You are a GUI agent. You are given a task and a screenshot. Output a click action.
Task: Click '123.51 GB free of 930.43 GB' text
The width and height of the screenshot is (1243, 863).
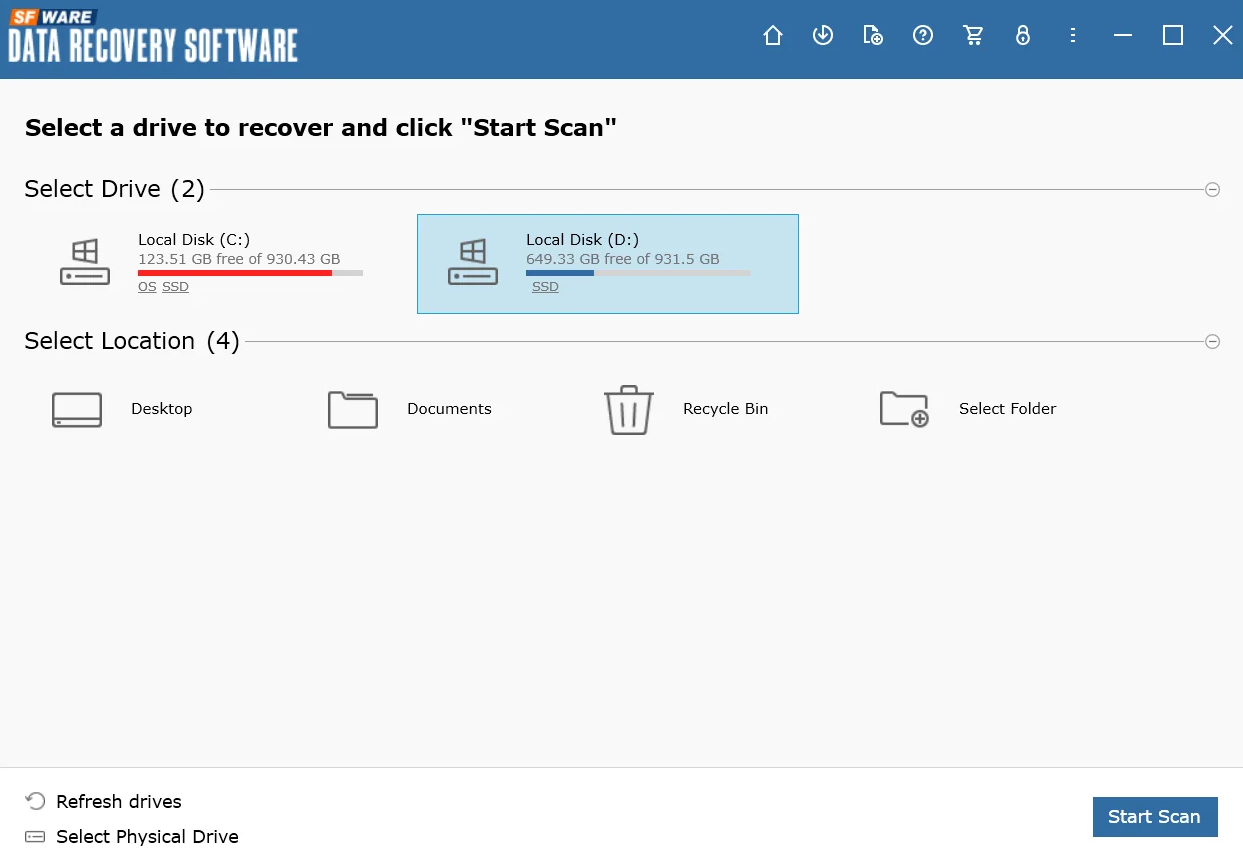pyautogui.click(x=239, y=259)
